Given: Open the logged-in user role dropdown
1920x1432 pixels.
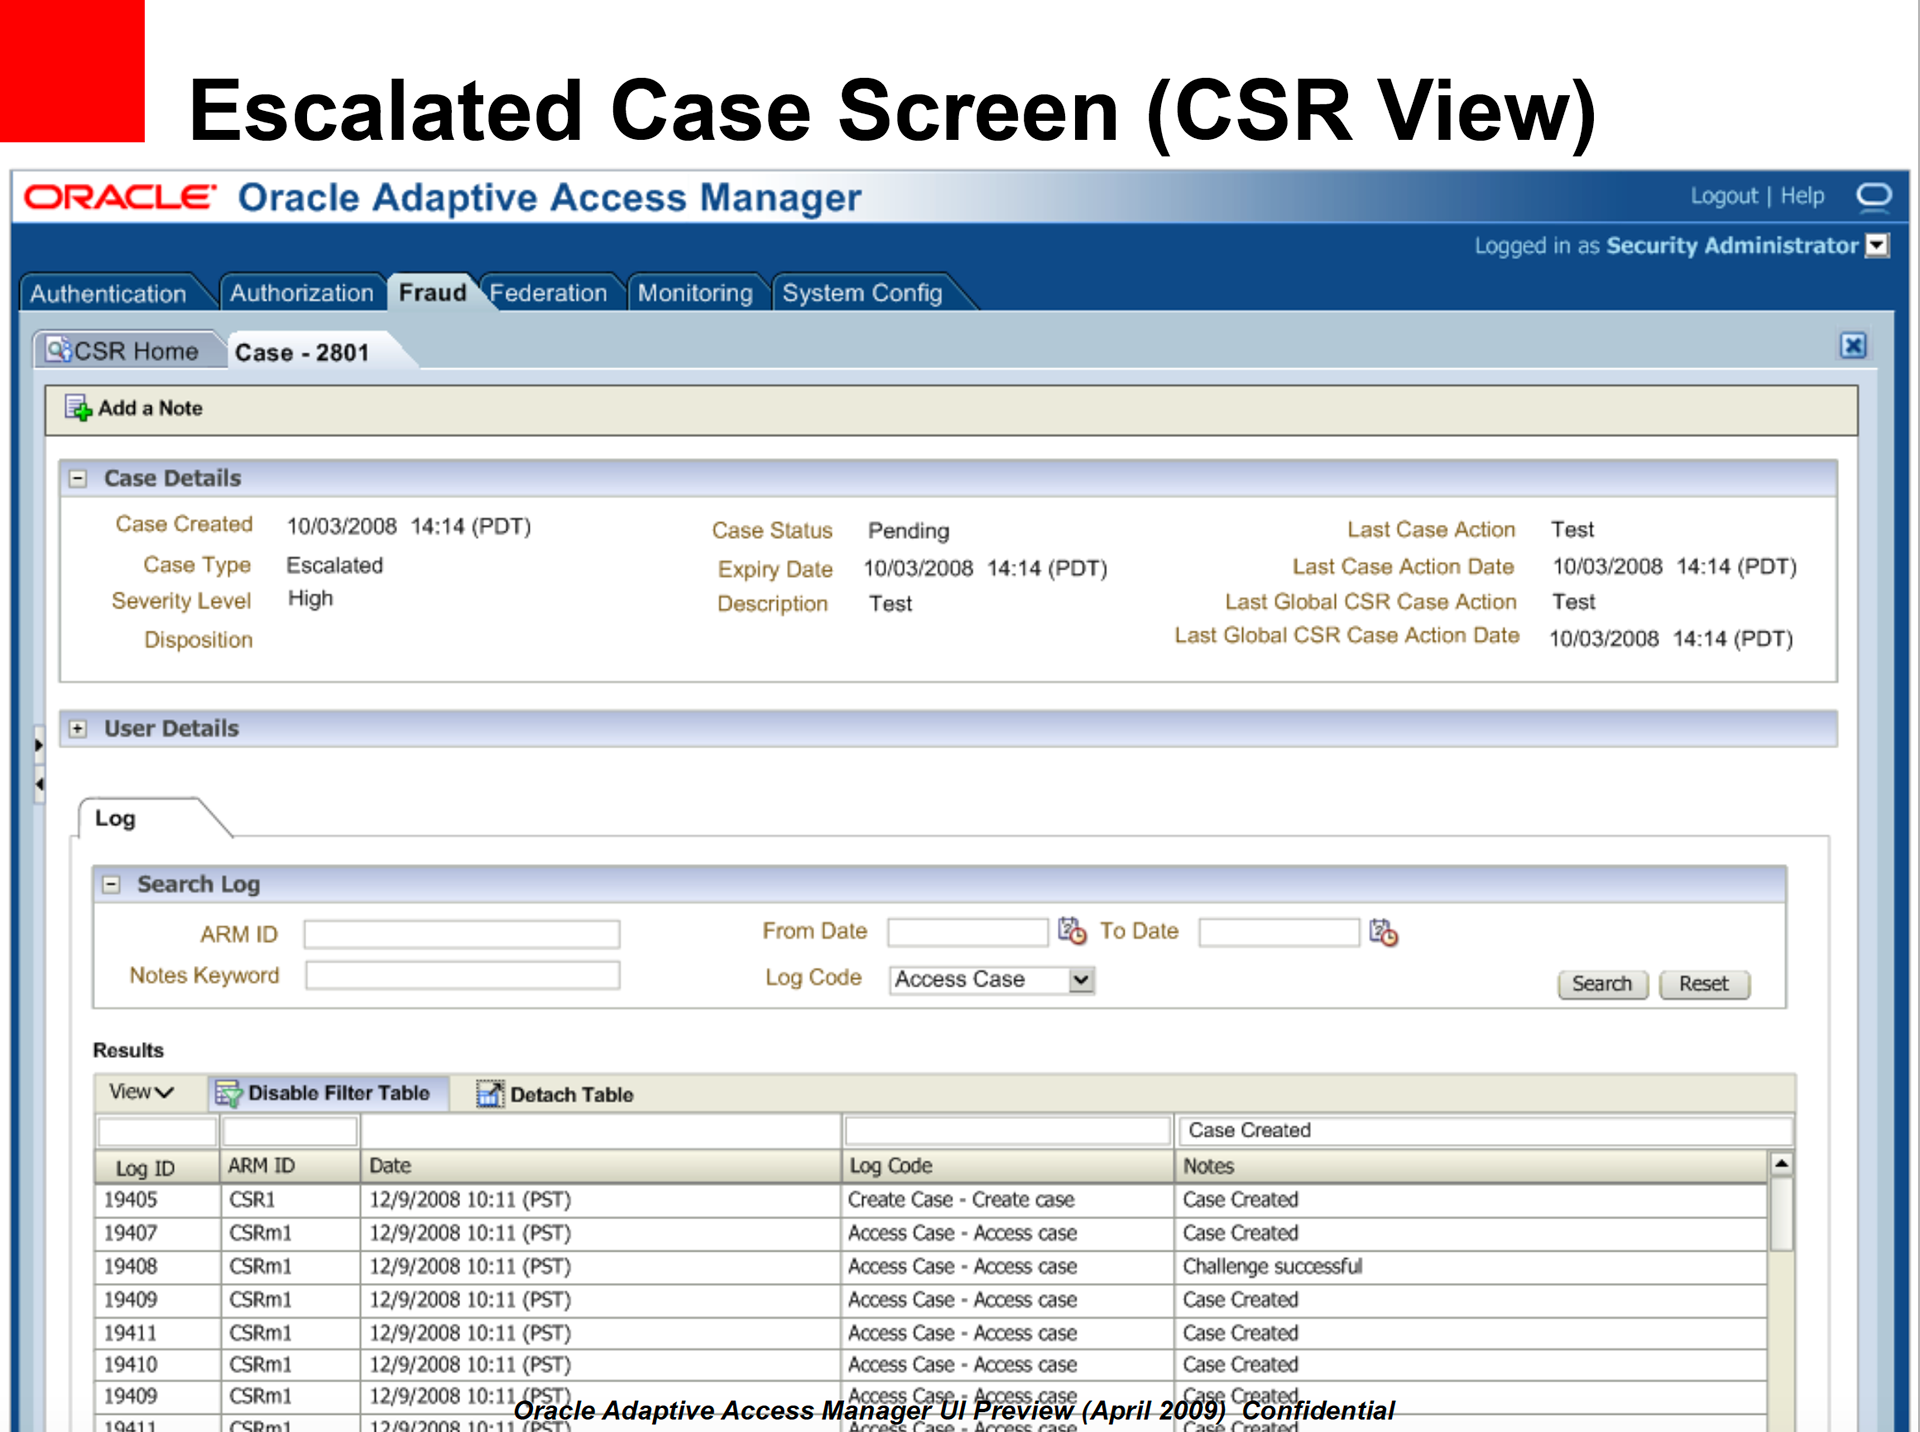Looking at the screenshot, I should pyautogui.click(x=1878, y=246).
